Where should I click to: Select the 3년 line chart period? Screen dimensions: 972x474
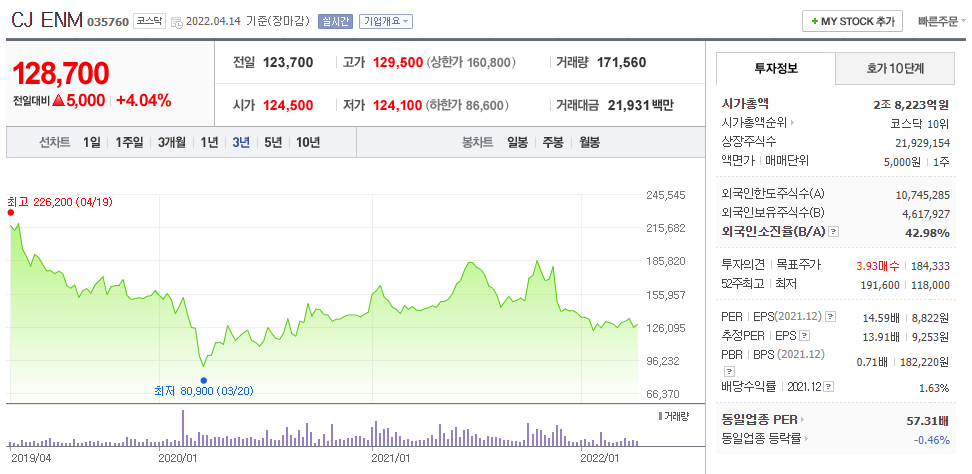click(241, 143)
